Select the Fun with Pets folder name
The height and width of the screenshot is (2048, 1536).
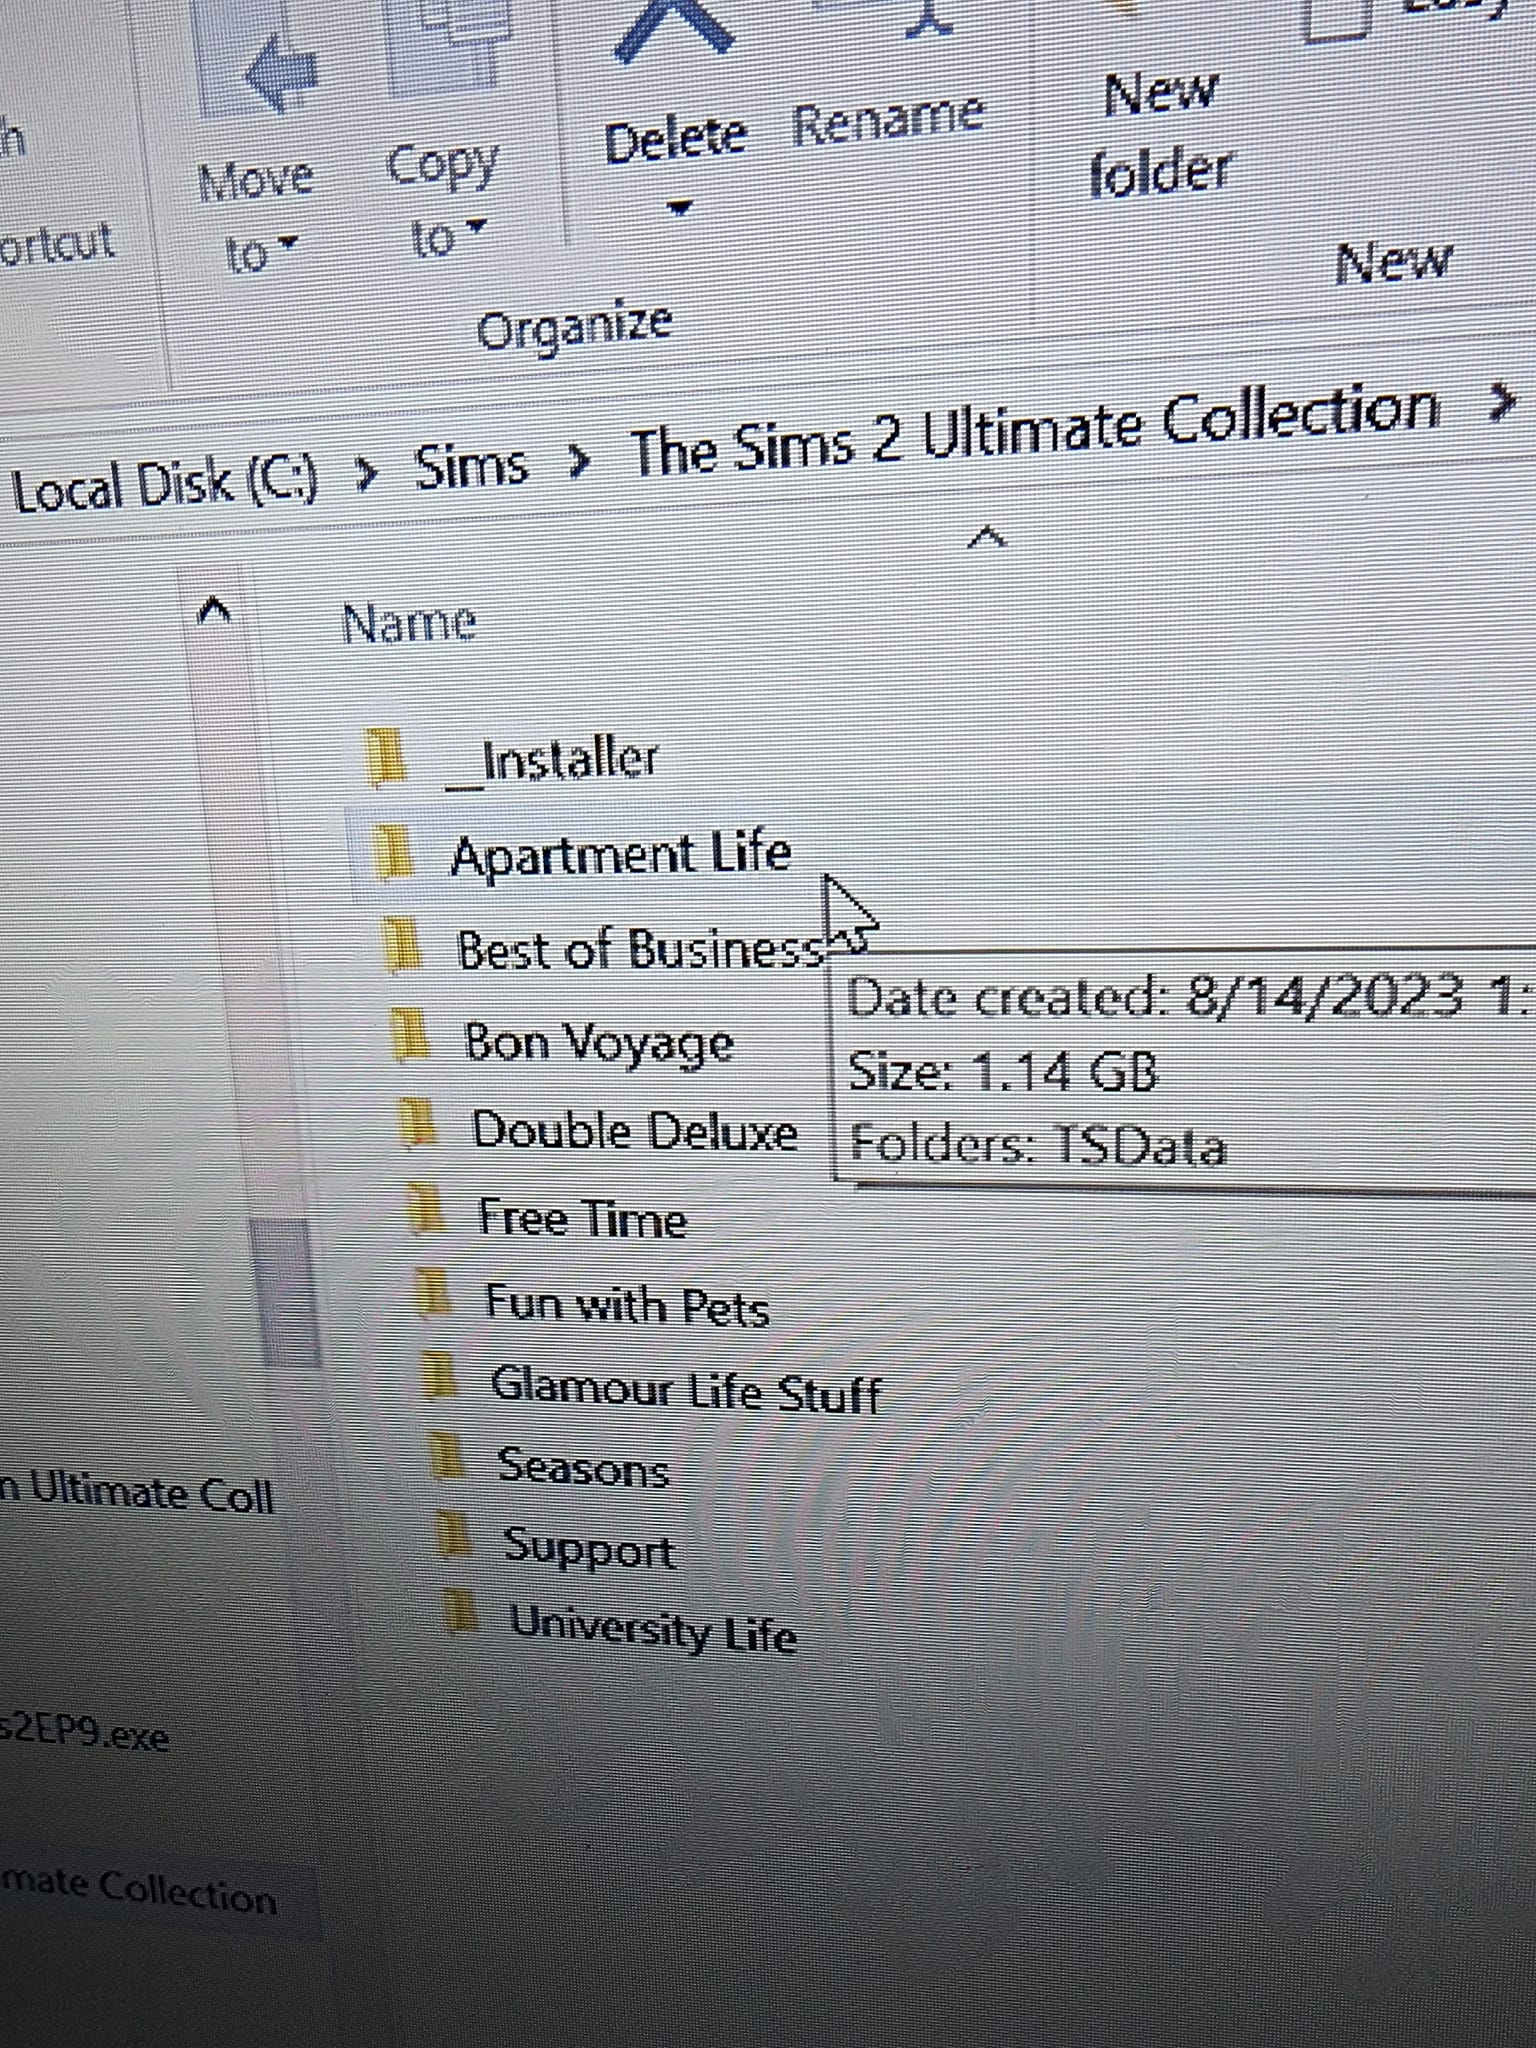point(627,1305)
